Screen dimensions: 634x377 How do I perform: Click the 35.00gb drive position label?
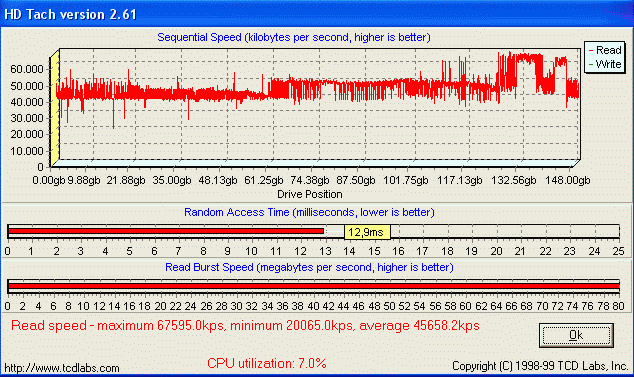tap(172, 180)
